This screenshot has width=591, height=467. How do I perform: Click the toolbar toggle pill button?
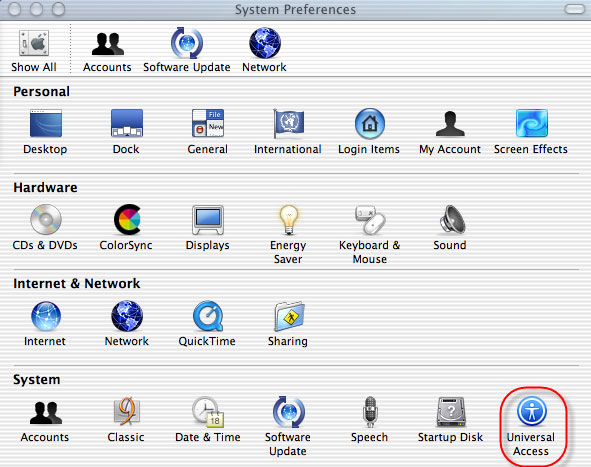tap(574, 9)
